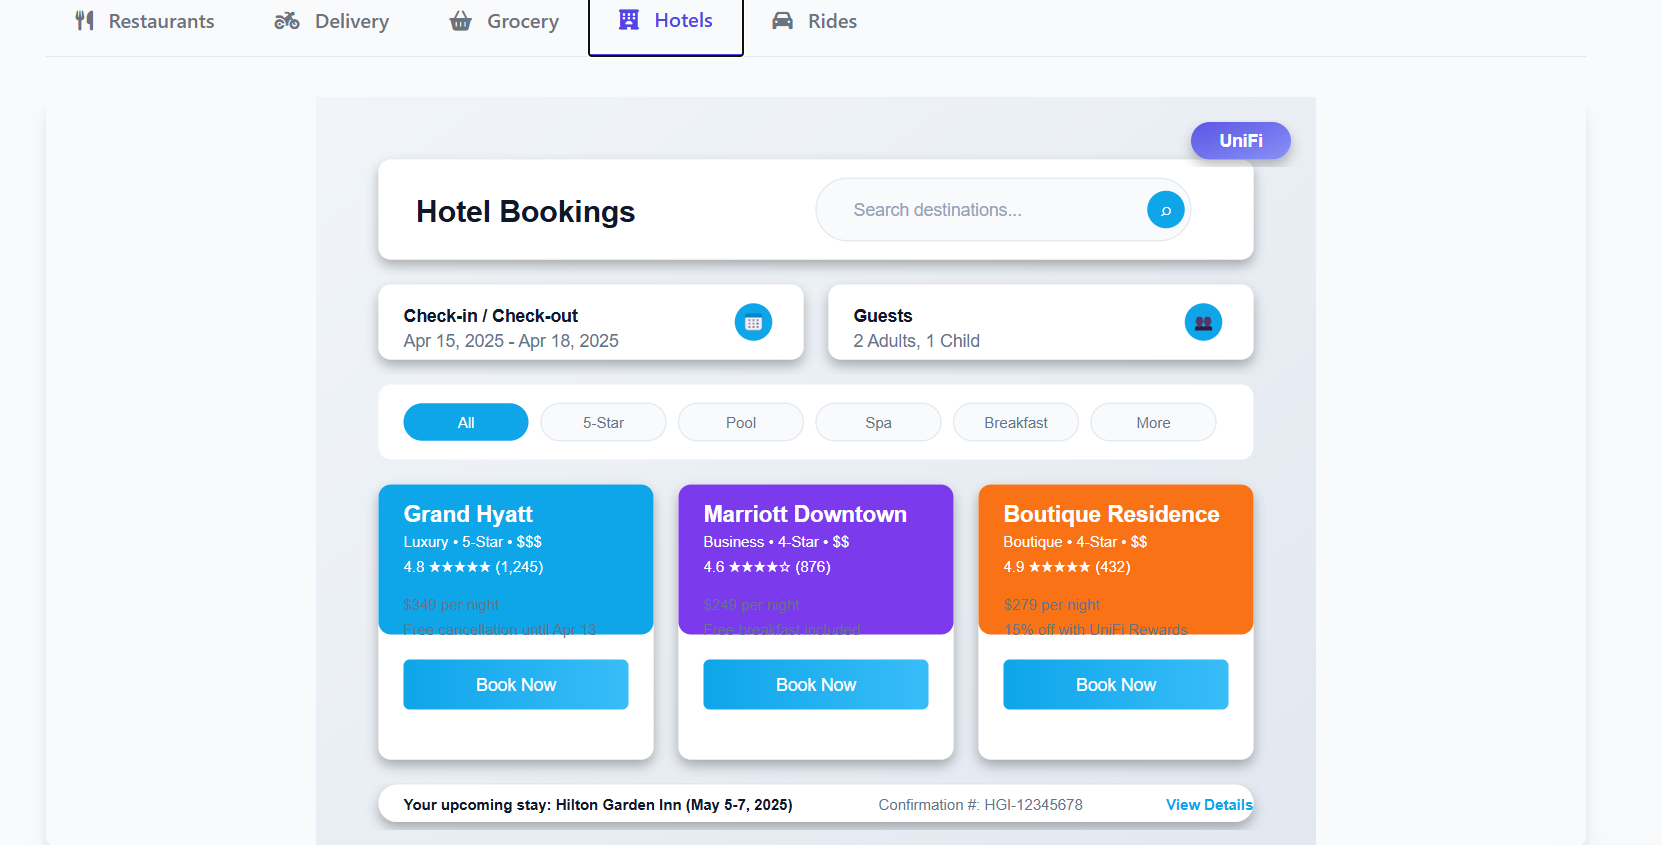Screen dimensions: 1662x845
Task: Open the Guests selector card
Action: pyautogui.click(x=1041, y=322)
